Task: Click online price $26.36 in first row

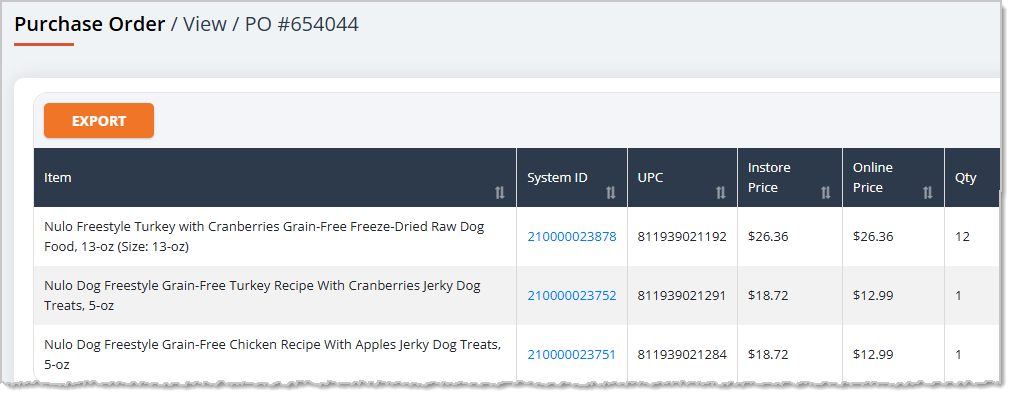Action: pos(873,237)
